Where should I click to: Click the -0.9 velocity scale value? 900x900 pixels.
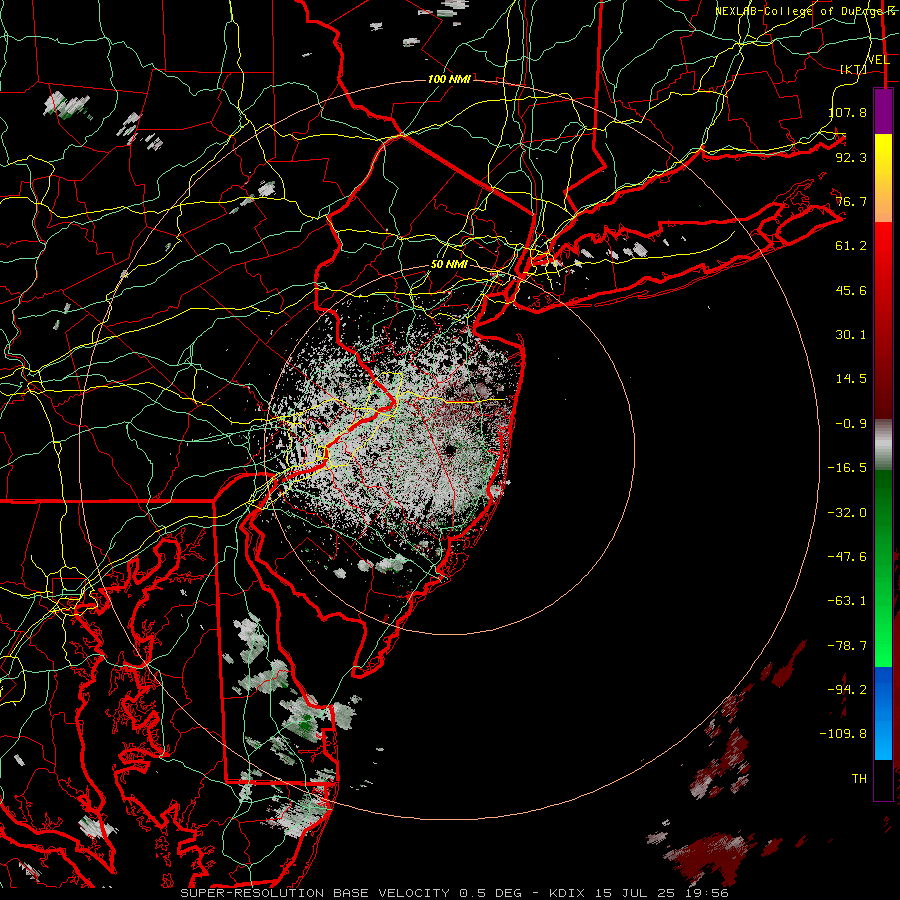tap(851, 424)
